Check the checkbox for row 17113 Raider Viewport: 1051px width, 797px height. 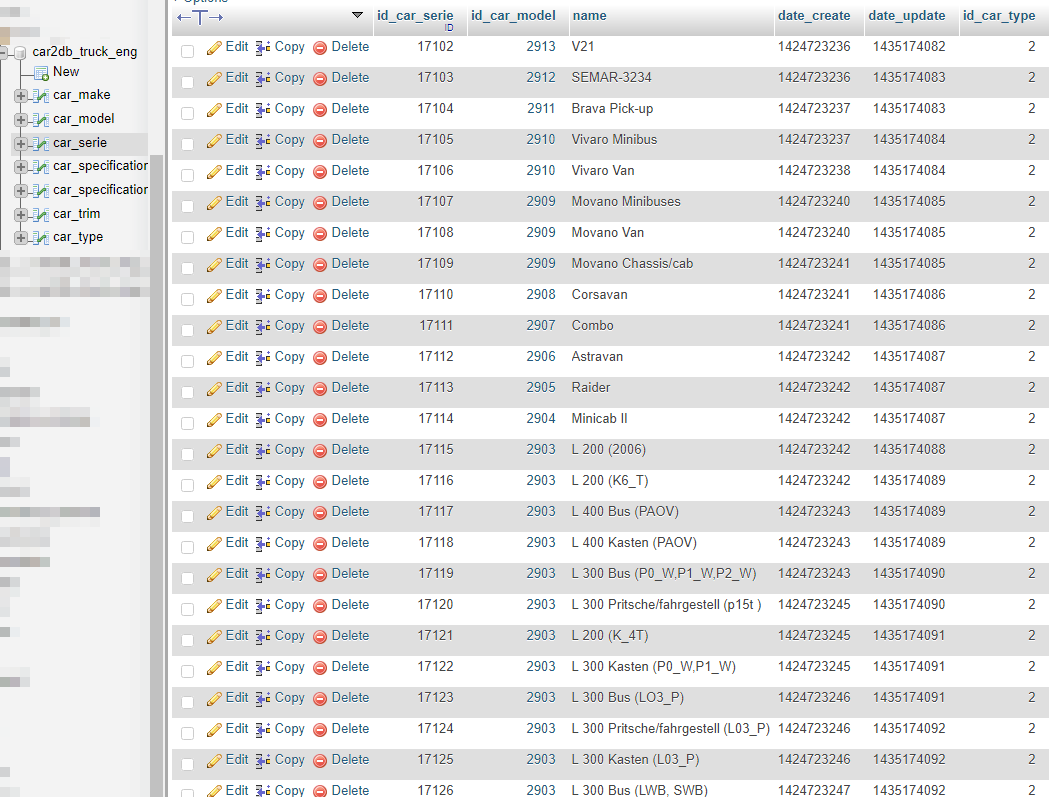point(188,392)
